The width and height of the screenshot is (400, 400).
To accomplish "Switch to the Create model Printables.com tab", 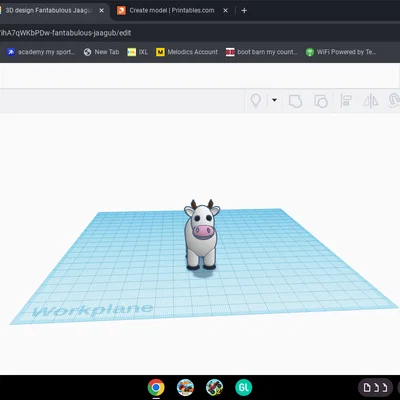I will (x=172, y=10).
